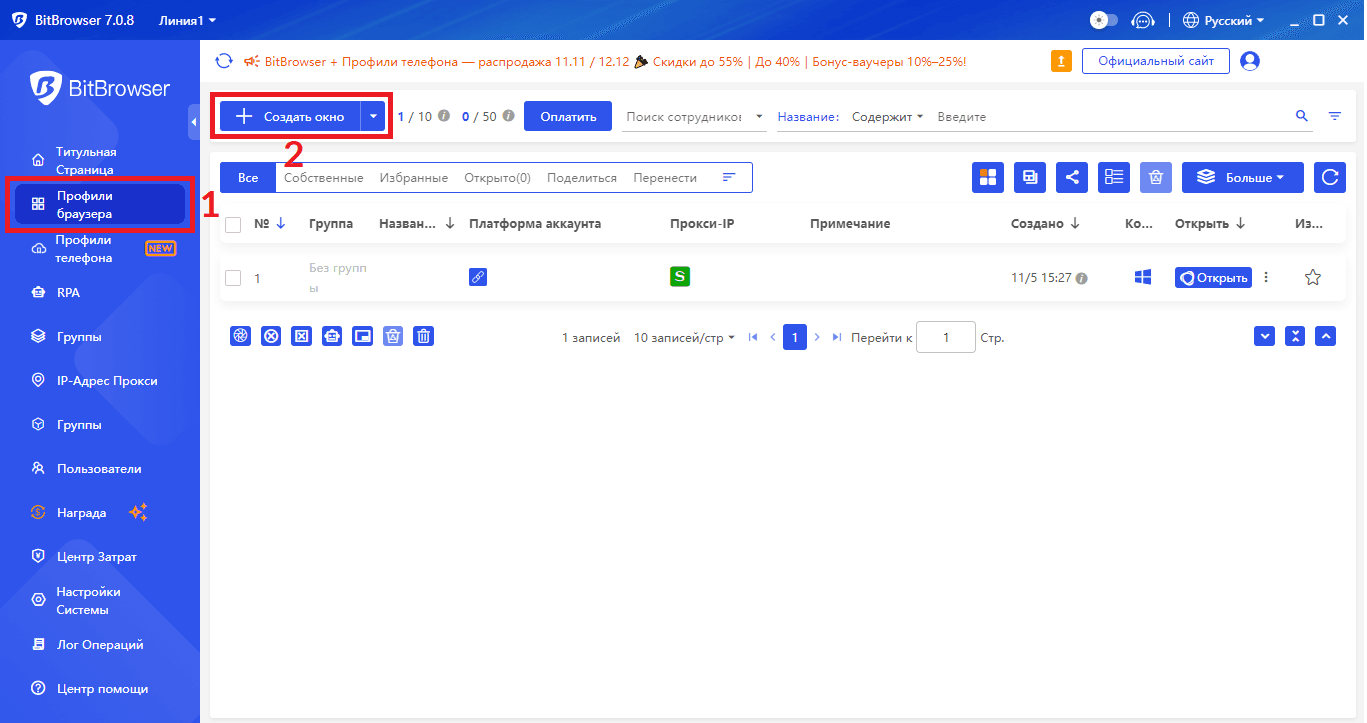Open RPA in the sidebar menu

click(x=68, y=293)
